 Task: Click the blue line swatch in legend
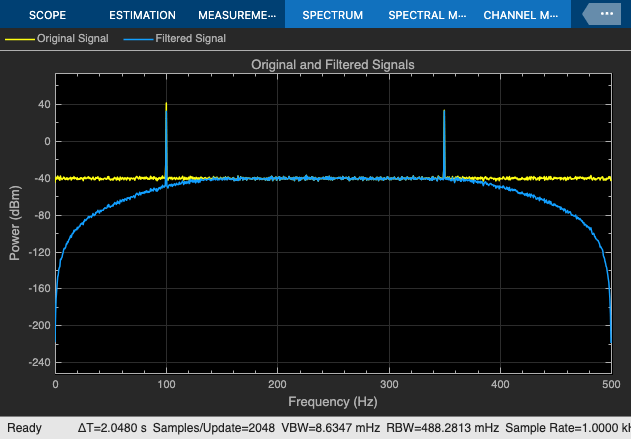click(138, 39)
